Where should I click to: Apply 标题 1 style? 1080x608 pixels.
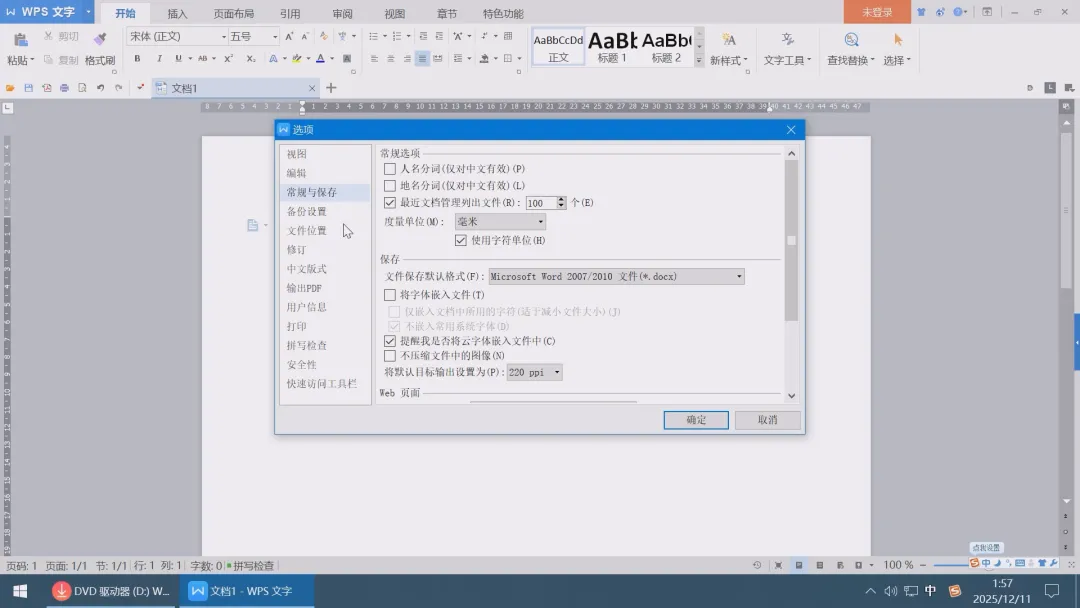coord(612,48)
